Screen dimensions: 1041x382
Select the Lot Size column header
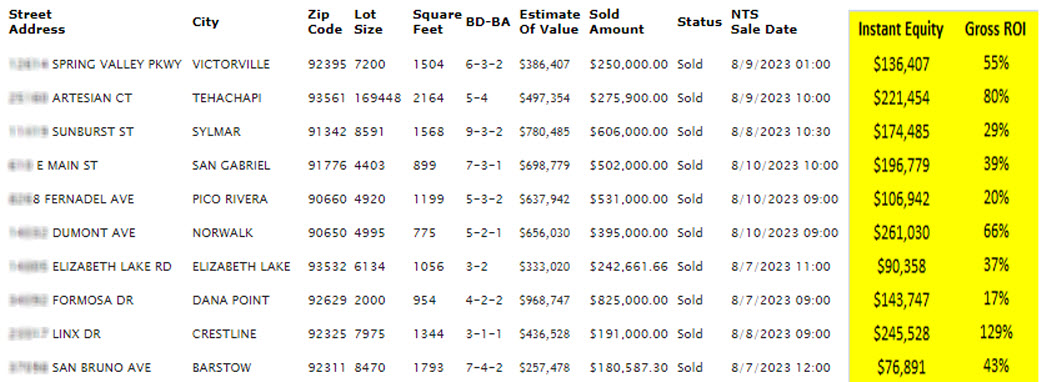click(x=368, y=22)
